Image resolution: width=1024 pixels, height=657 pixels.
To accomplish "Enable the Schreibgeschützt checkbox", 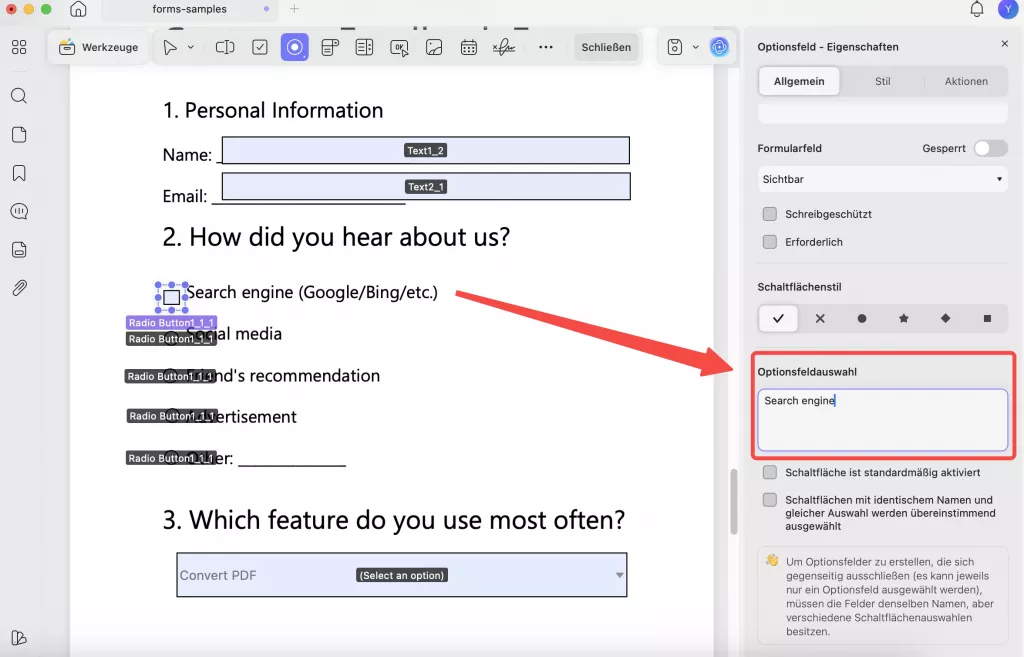I will [770, 214].
